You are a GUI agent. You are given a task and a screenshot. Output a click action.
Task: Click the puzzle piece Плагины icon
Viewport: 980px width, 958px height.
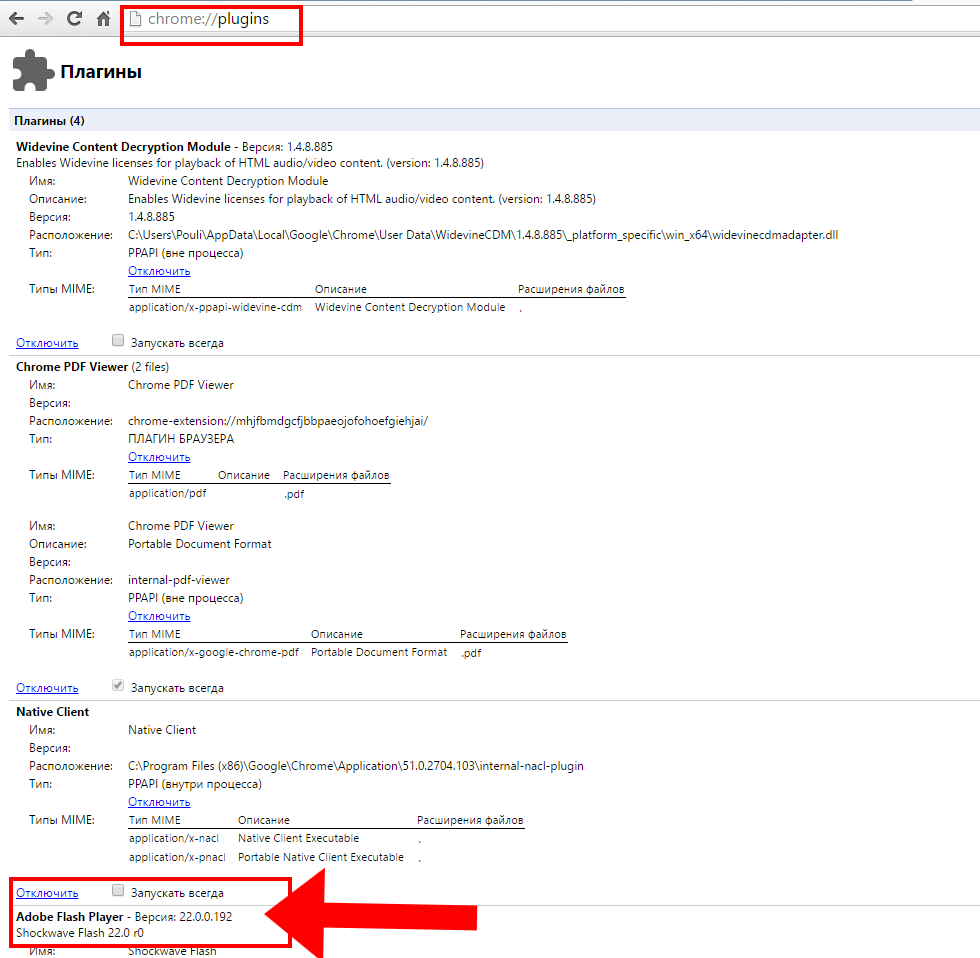coord(31,71)
